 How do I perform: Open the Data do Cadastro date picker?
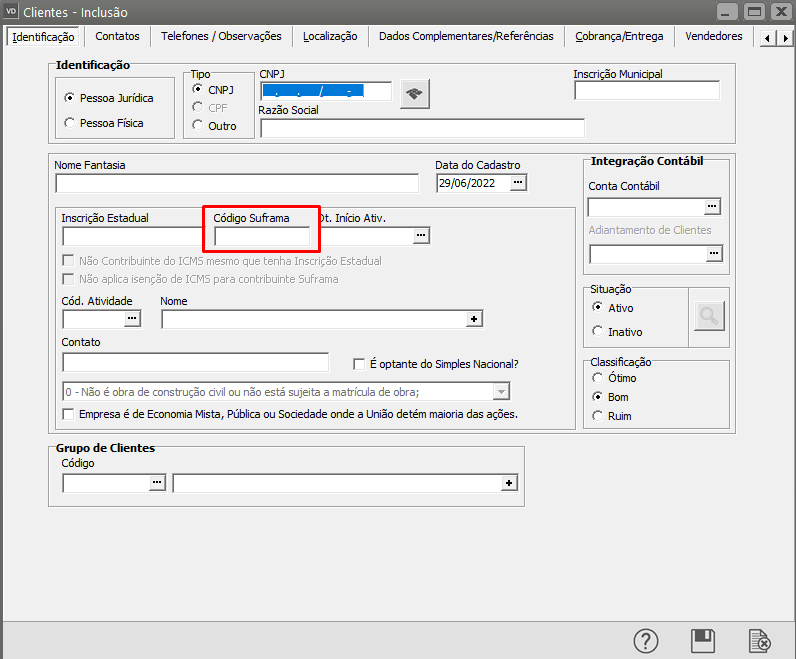517,183
